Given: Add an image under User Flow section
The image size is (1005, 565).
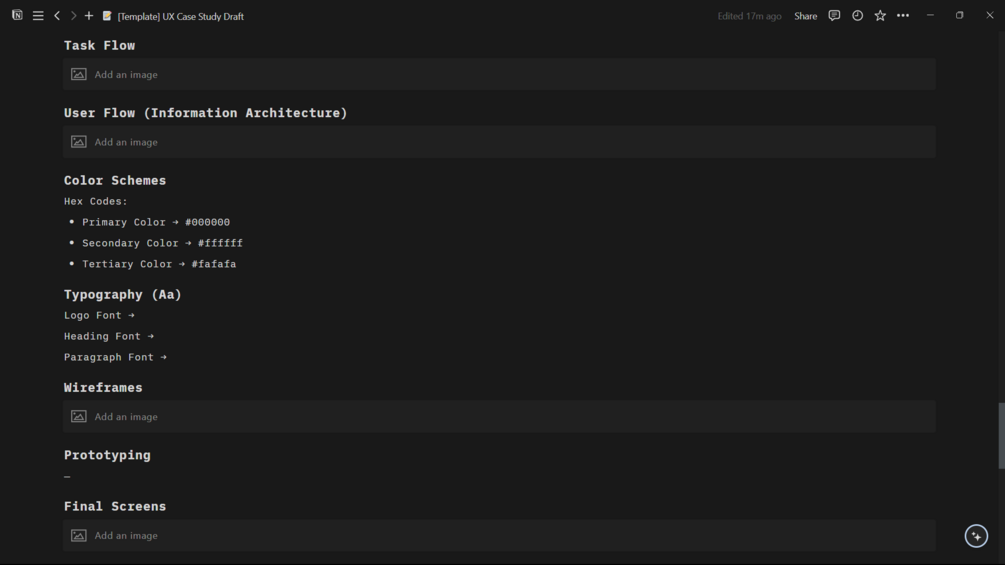Looking at the screenshot, I should pos(126,142).
